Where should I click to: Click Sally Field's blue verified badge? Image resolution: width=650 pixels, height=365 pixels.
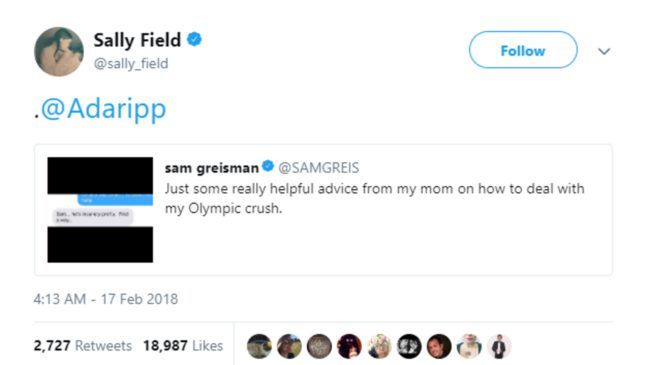click(x=194, y=40)
